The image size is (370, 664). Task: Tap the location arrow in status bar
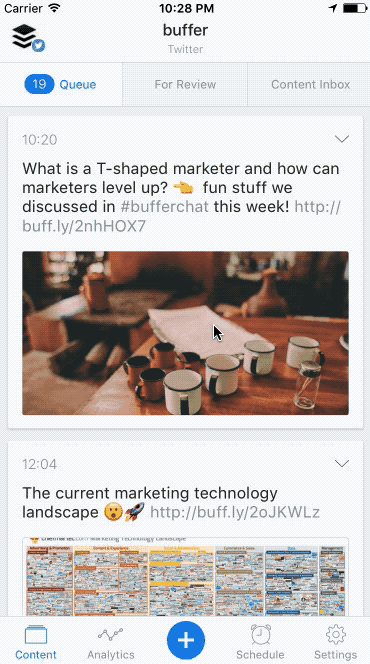333,8
